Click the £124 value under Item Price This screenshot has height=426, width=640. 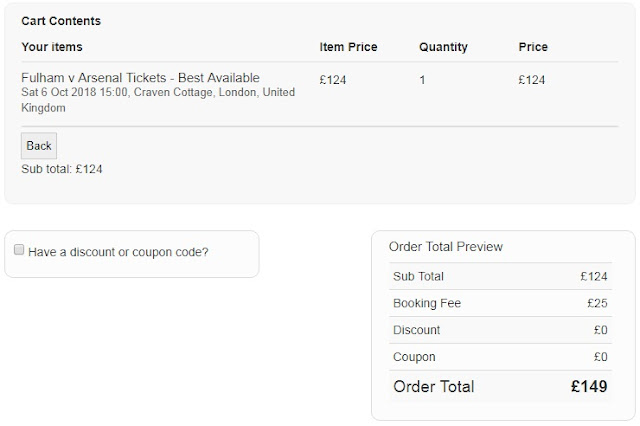pyautogui.click(x=333, y=79)
